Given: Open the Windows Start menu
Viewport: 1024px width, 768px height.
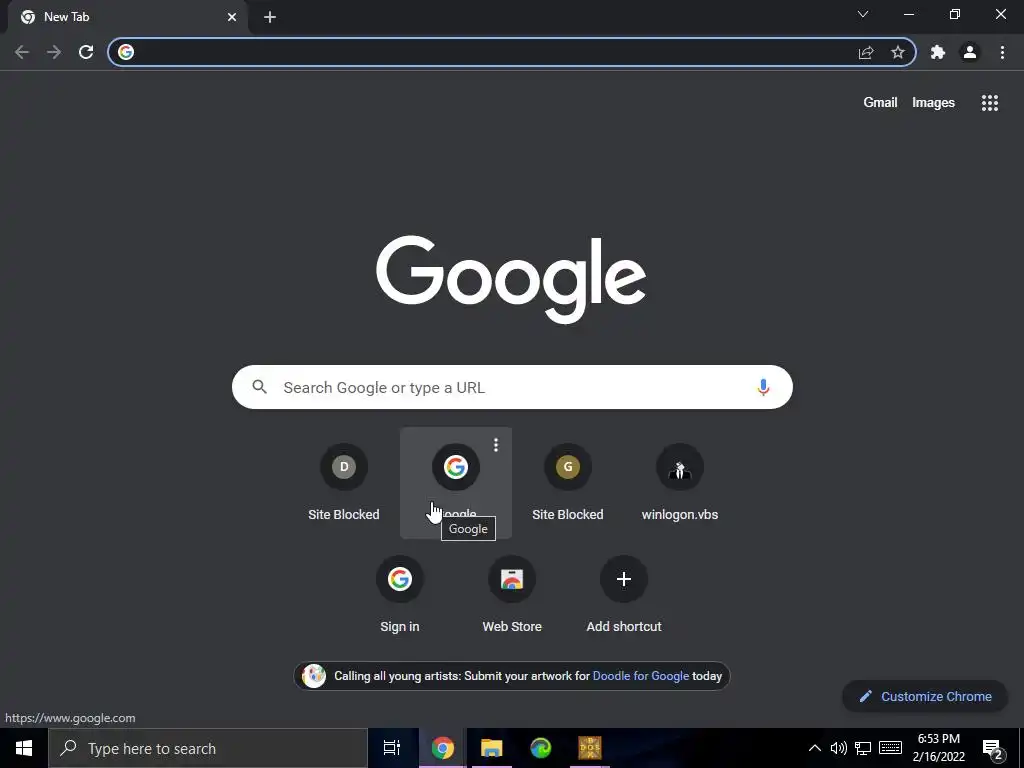Looking at the screenshot, I should point(24,748).
